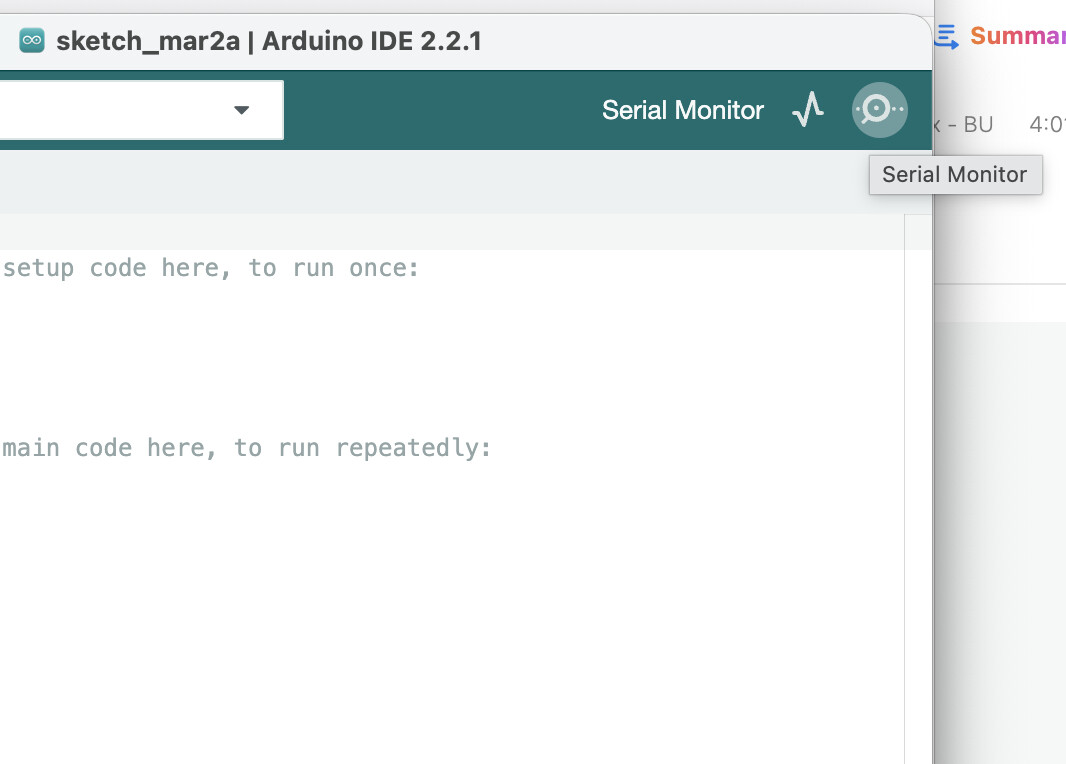The image size is (1066, 764).
Task: Open the Serial Monitor magnifier icon
Action: [879, 109]
